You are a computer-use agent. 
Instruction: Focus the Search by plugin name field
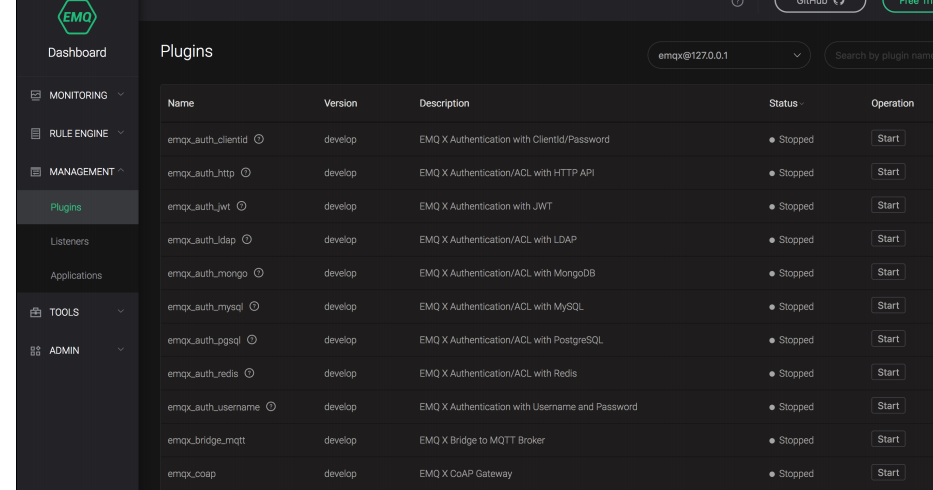click(879, 55)
